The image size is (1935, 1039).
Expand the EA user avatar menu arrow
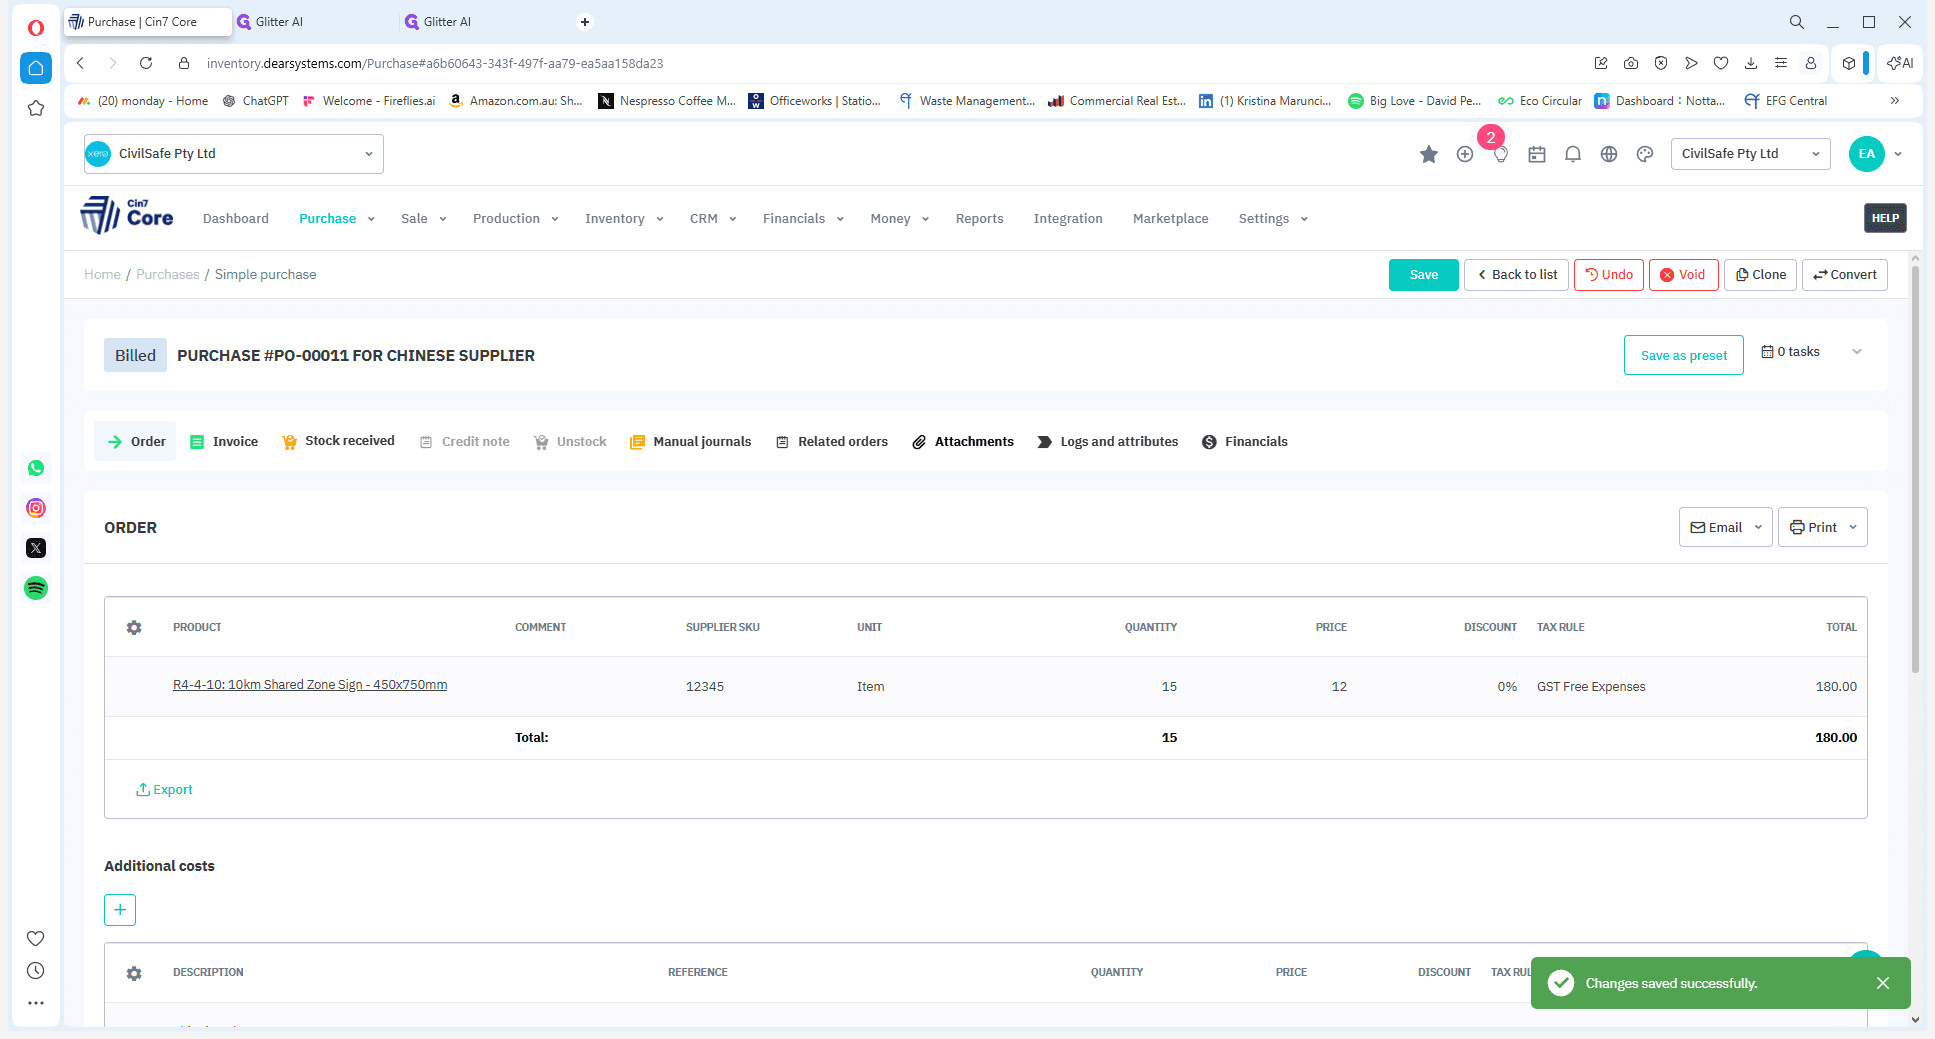click(x=1898, y=154)
